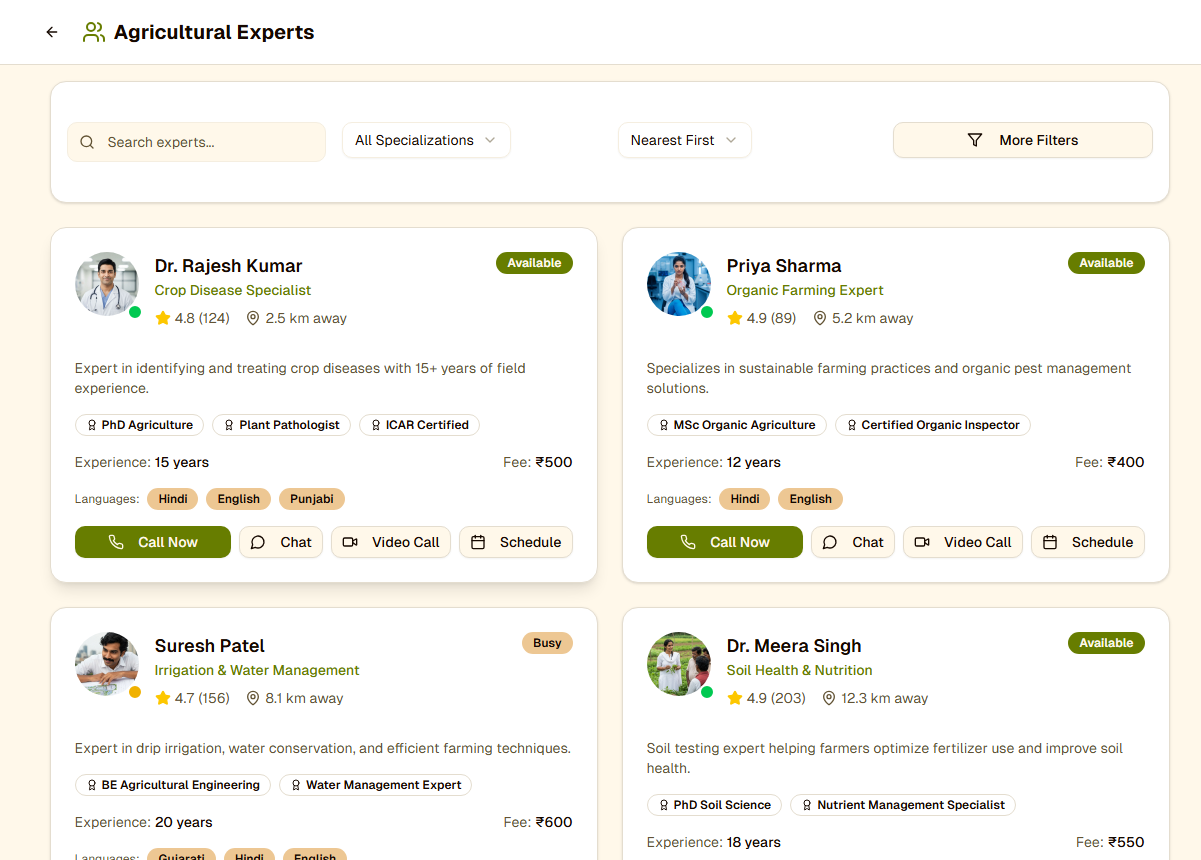Viewport: 1201px width, 860px height.
Task: Start a video call with Priya Sharma
Action: (963, 542)
